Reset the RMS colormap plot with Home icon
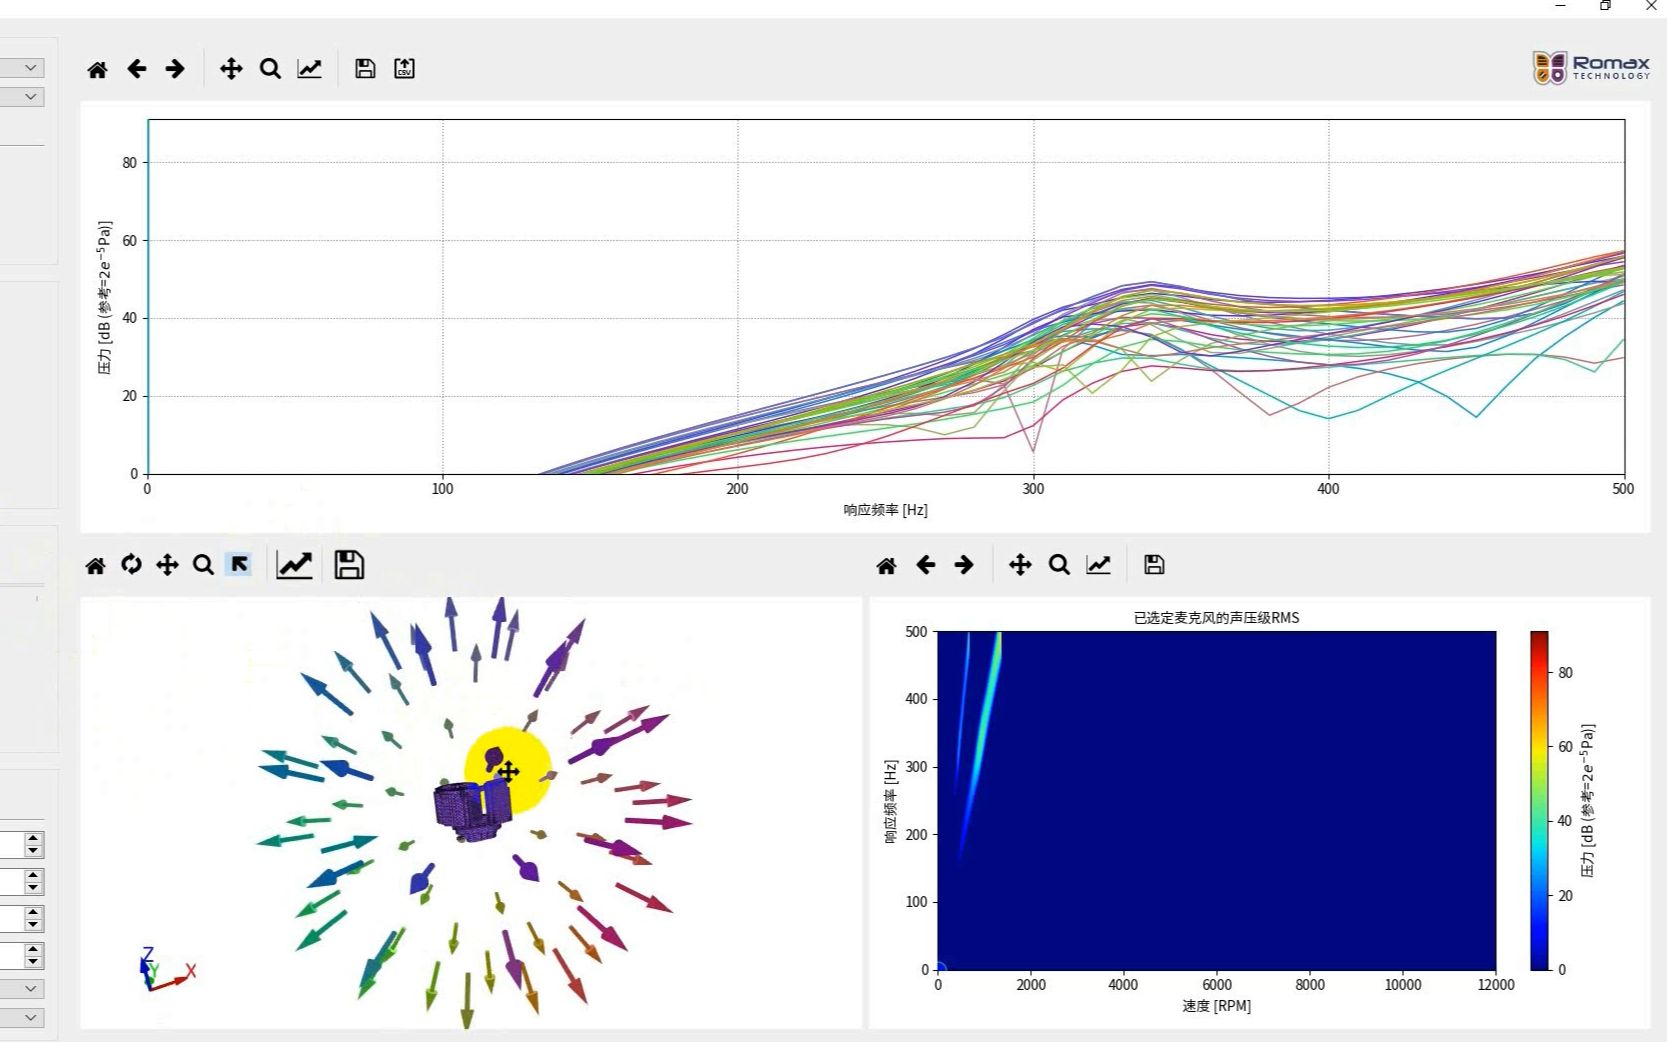 click(886, 566)
